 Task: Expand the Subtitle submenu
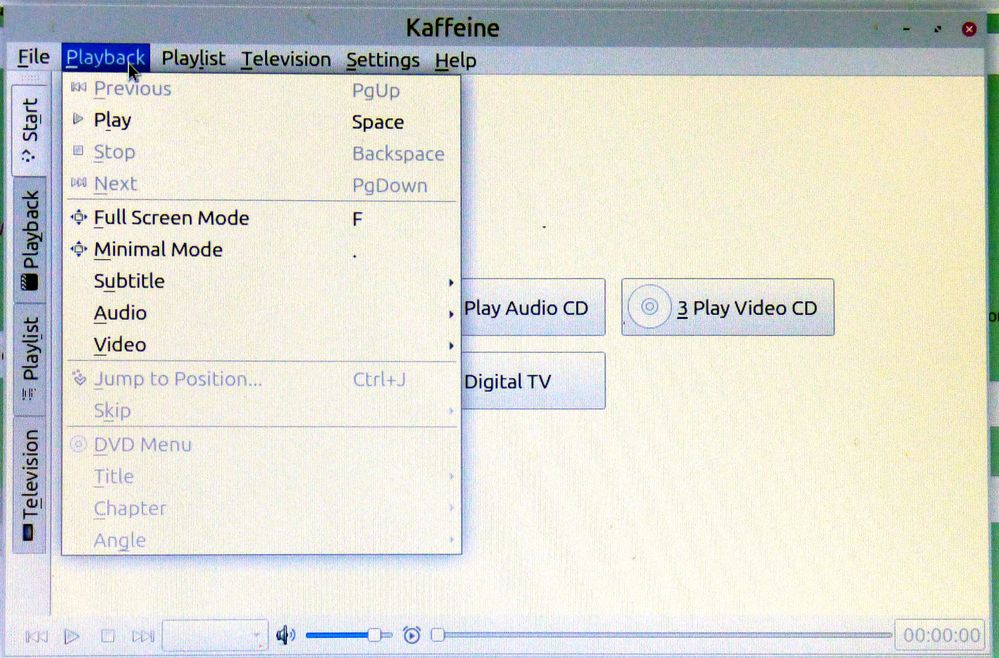pos(129,282)
